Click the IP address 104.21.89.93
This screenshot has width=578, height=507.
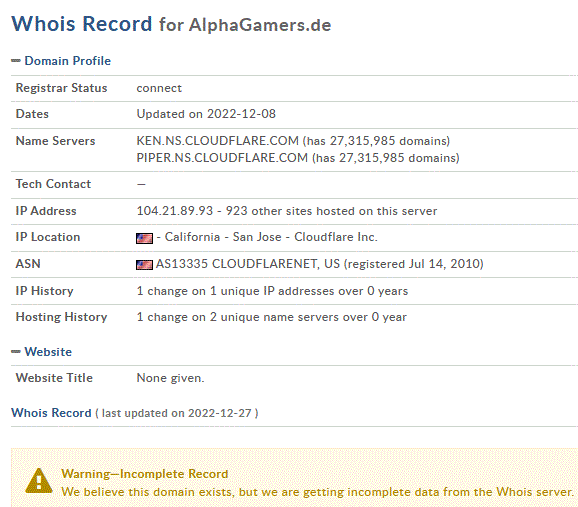click(x=175, y=211)
